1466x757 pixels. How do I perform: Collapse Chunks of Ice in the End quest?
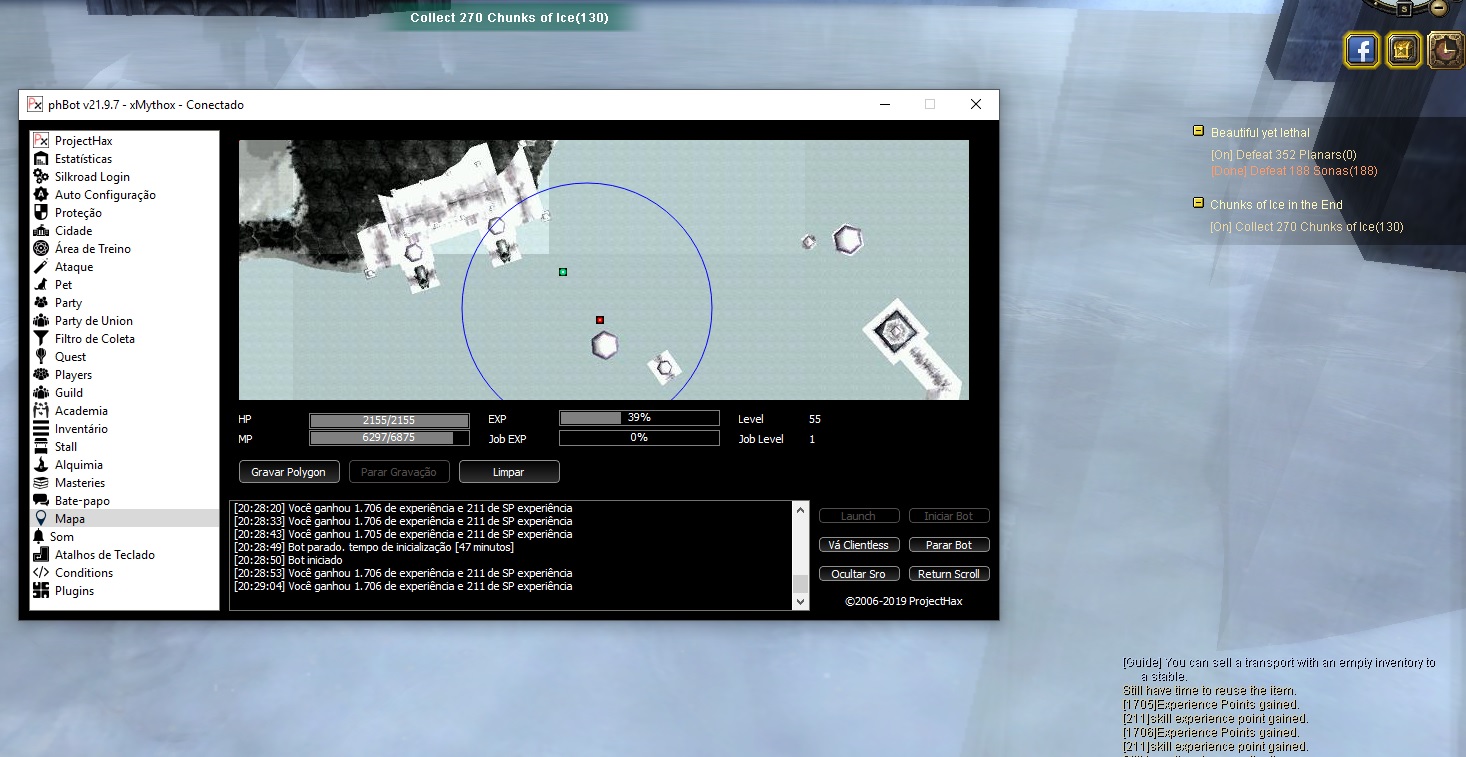click(1198, 203)
